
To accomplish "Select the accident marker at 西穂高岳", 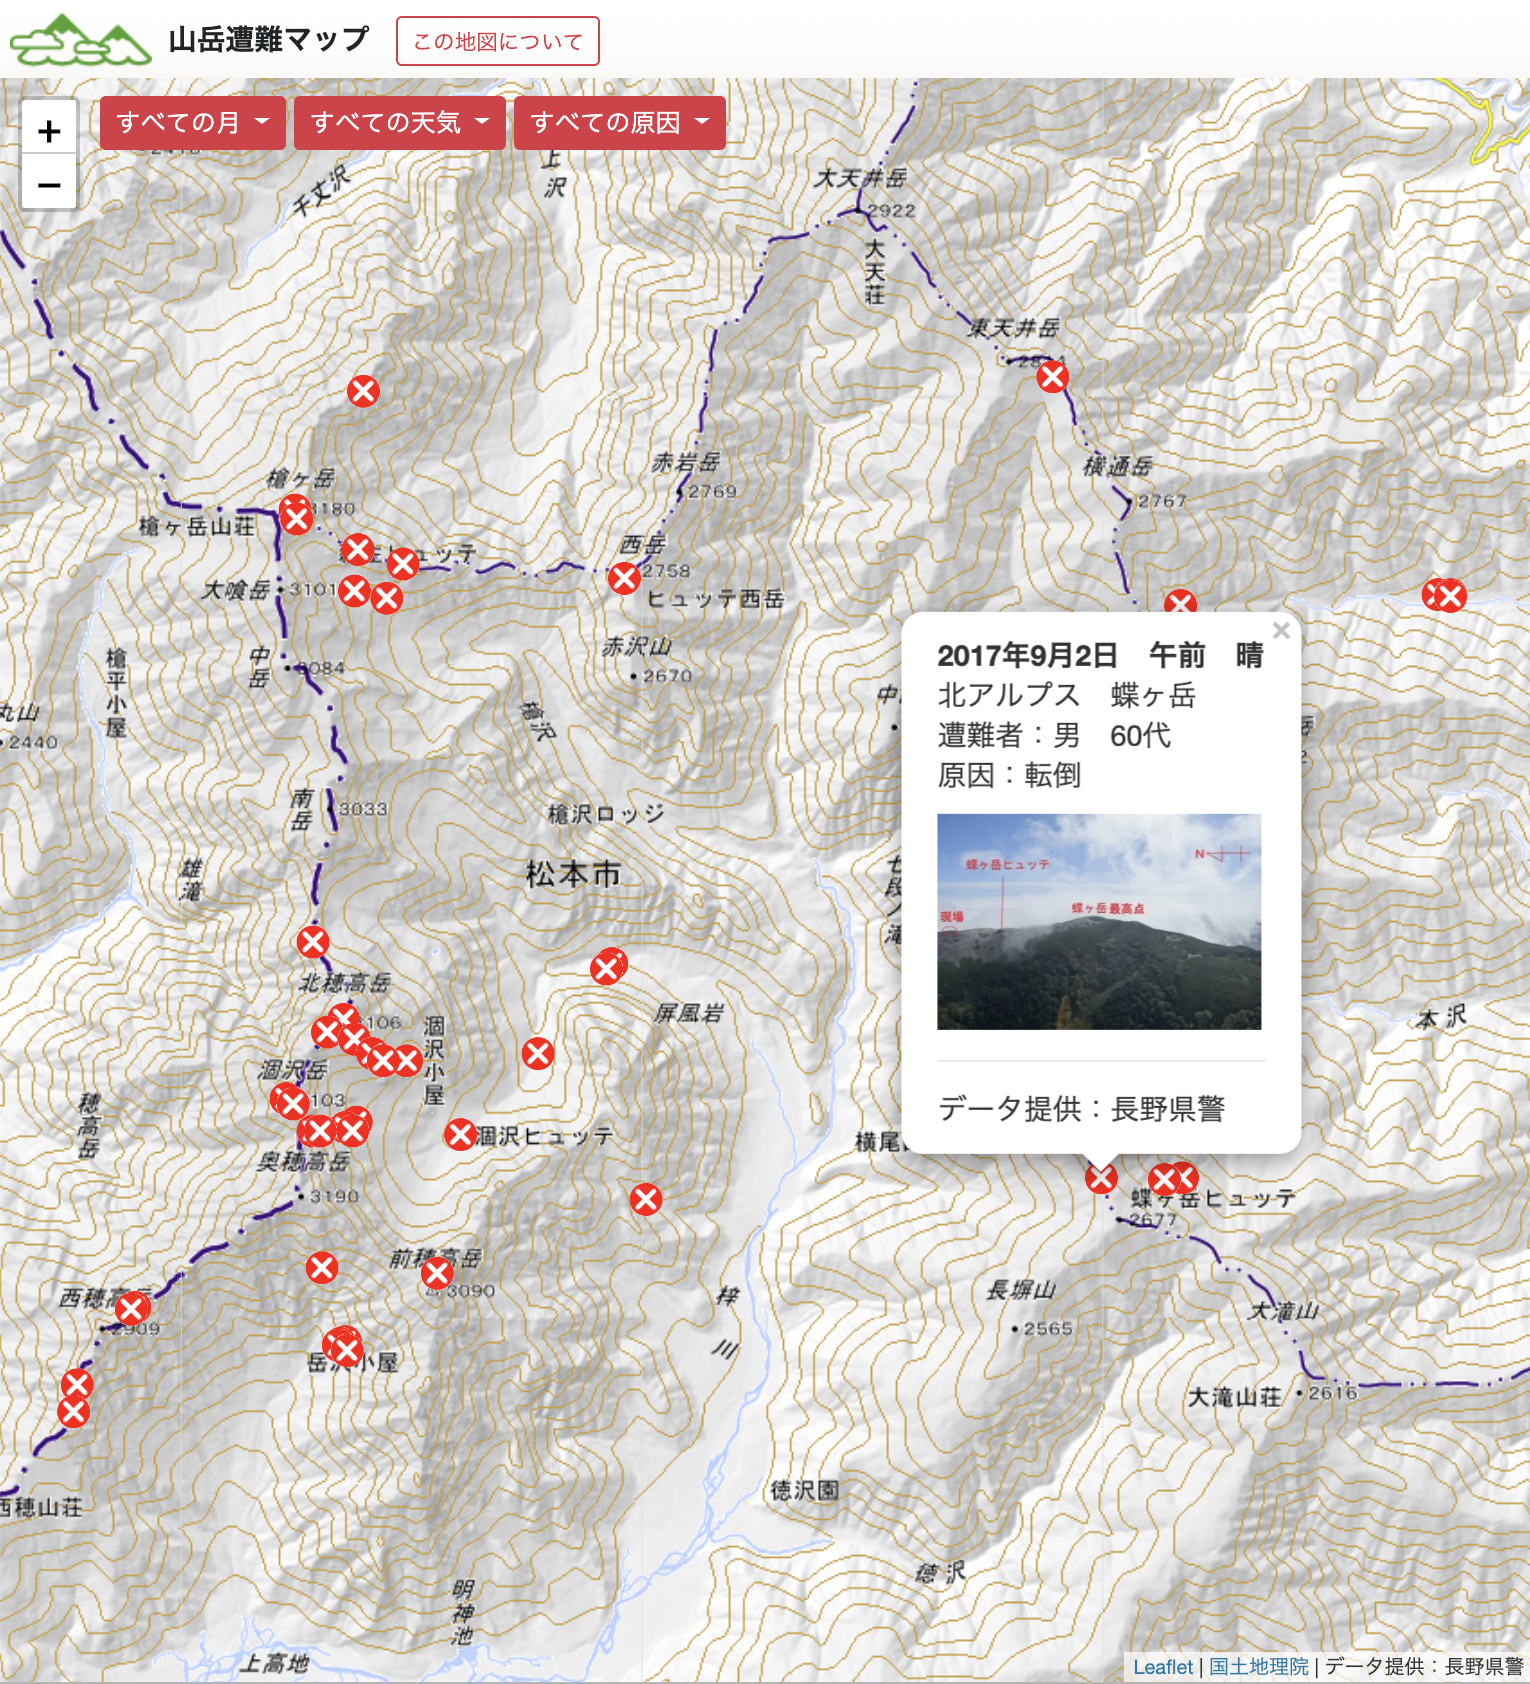I will tap(131, 1309).
